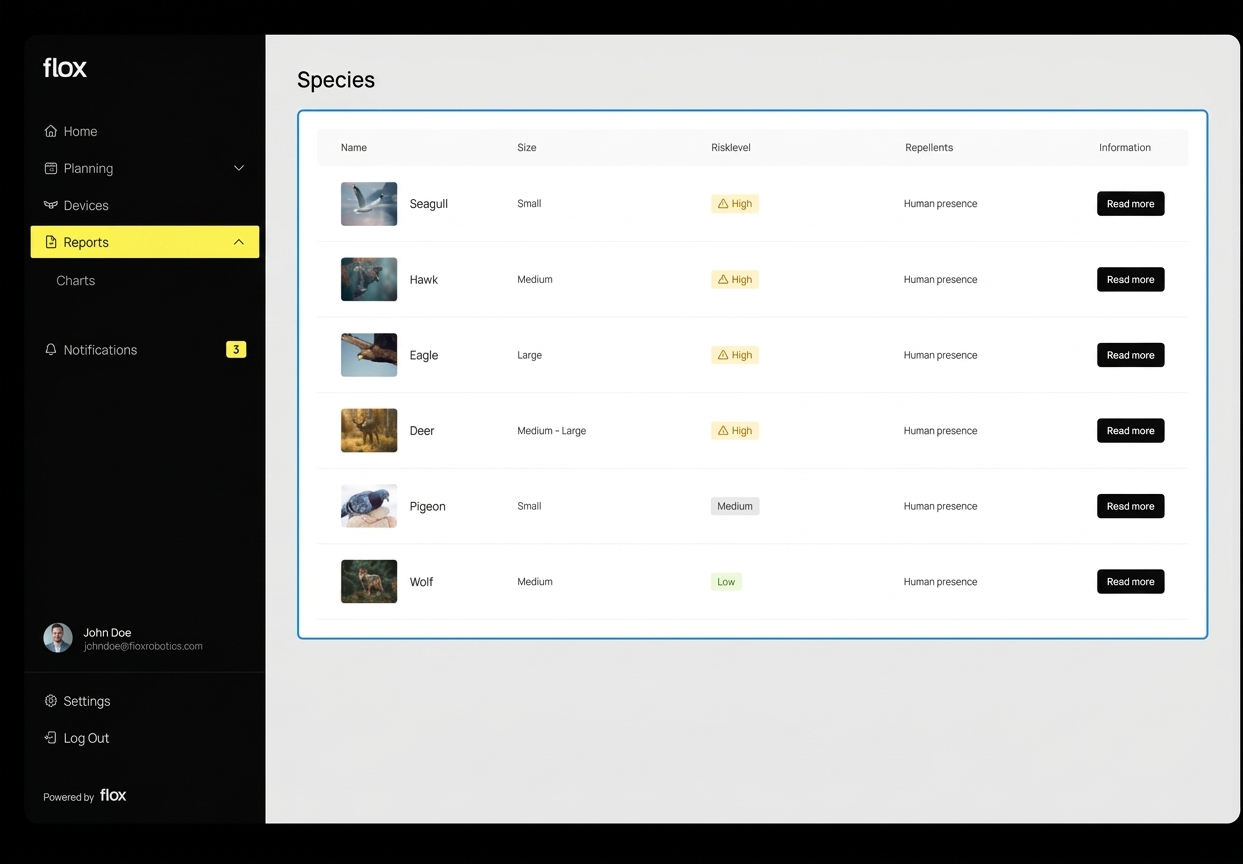
Task: Click the High risk badge for Eagle
Action: (x=735, y=355)
